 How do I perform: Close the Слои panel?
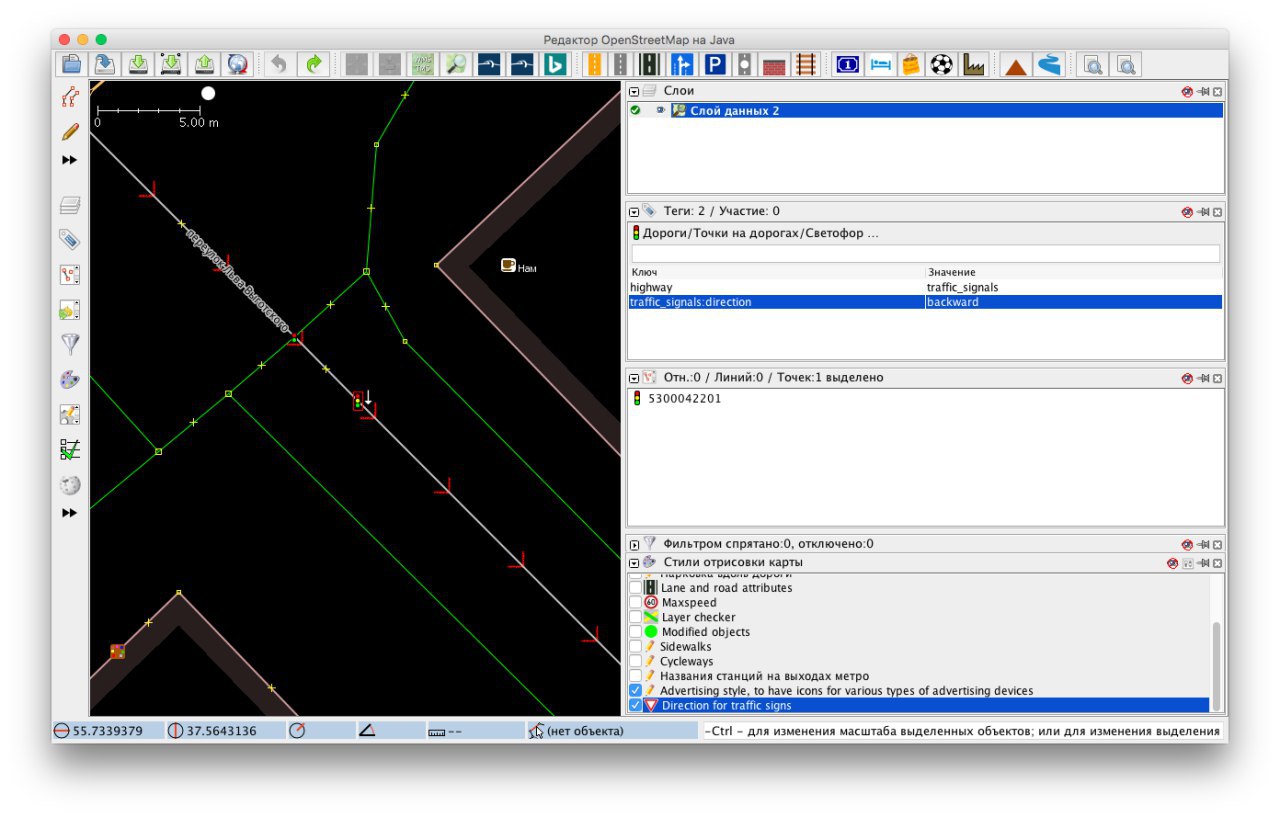coord(1217,91)
